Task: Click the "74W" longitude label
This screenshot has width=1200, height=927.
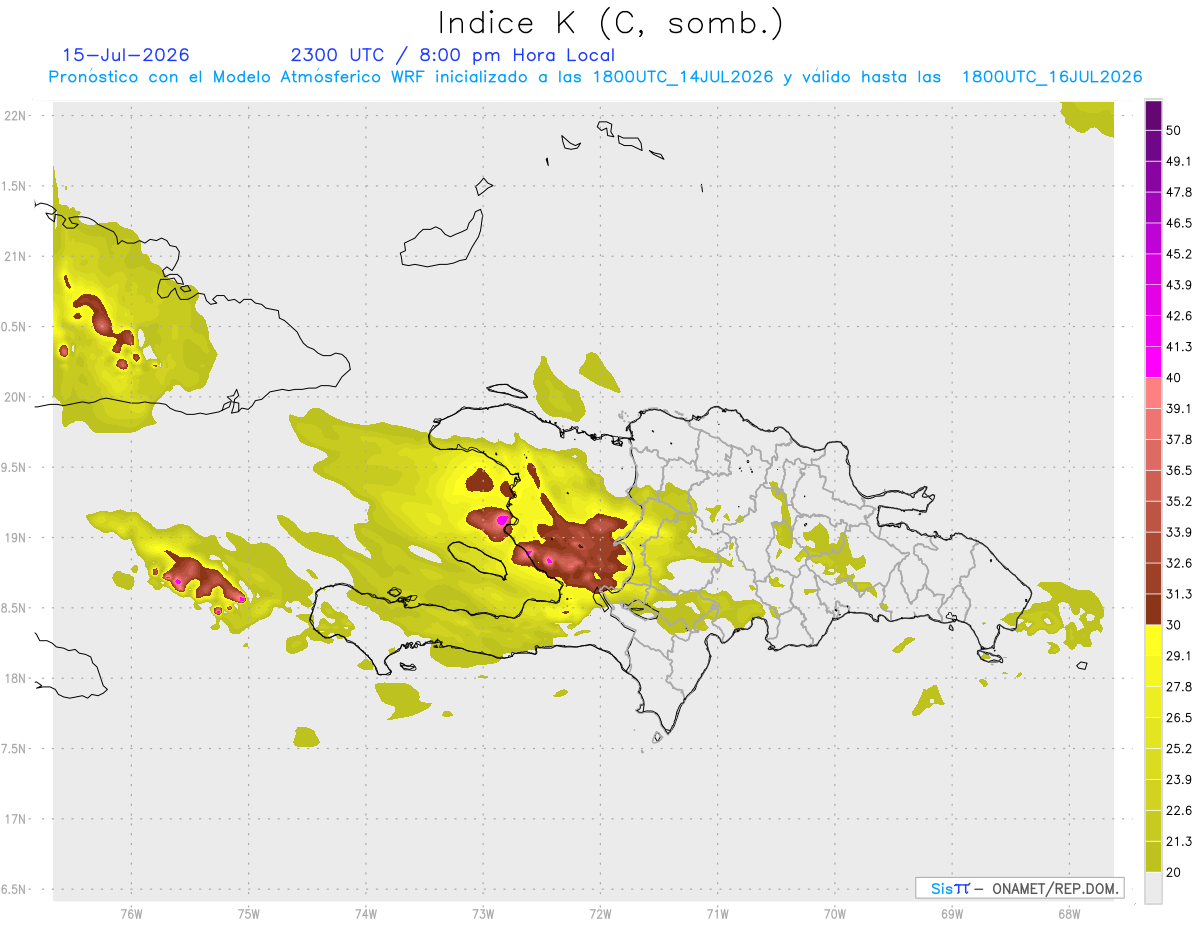Action: [x=366, y=914]
